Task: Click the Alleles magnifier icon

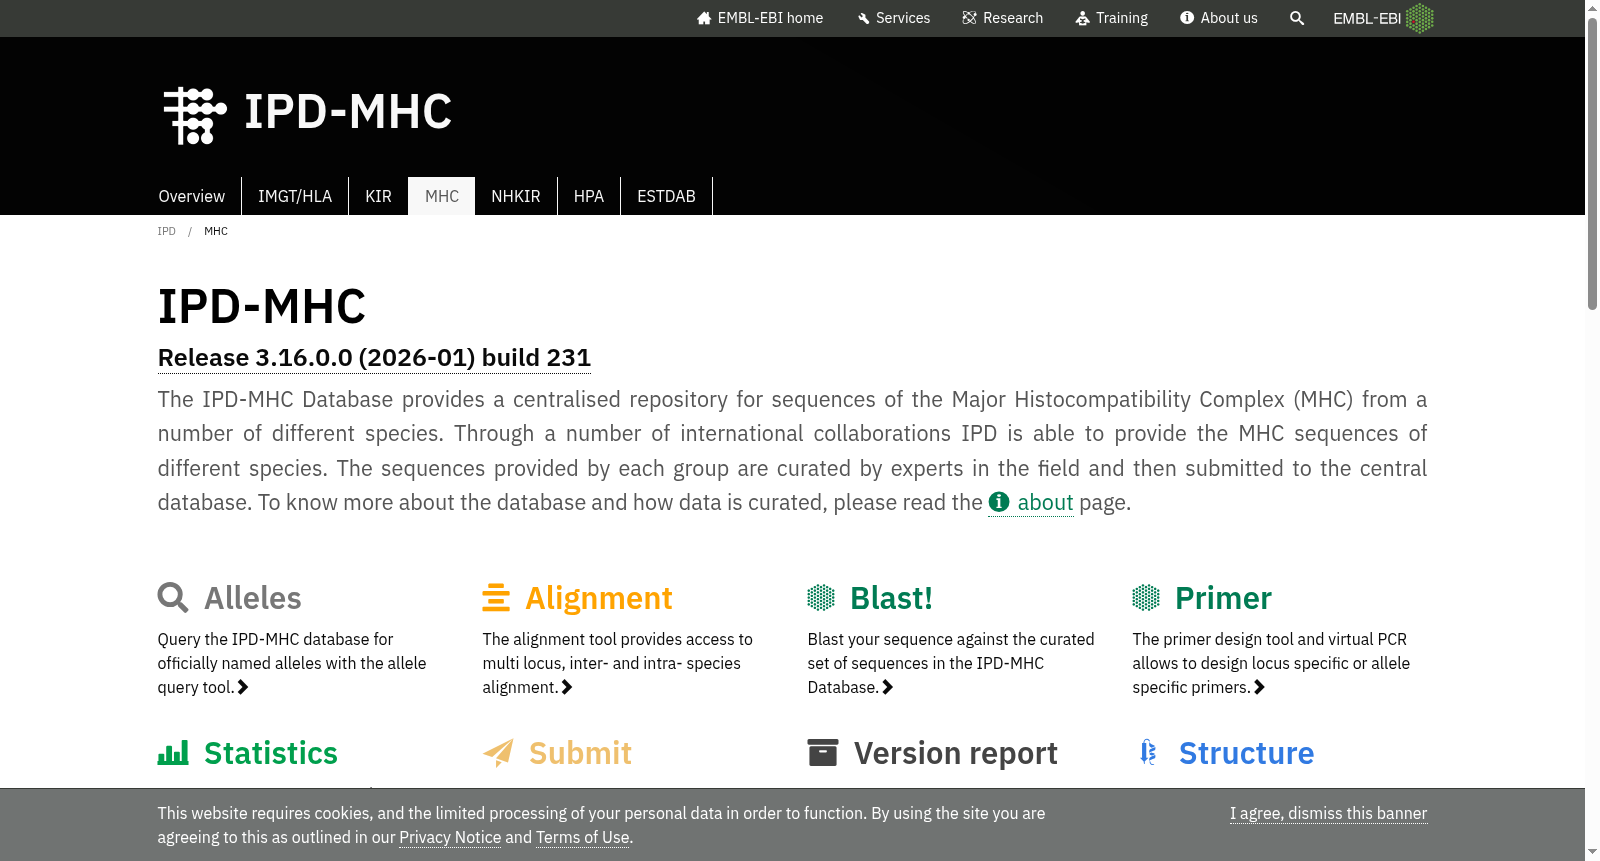Action: coord(173,597)
